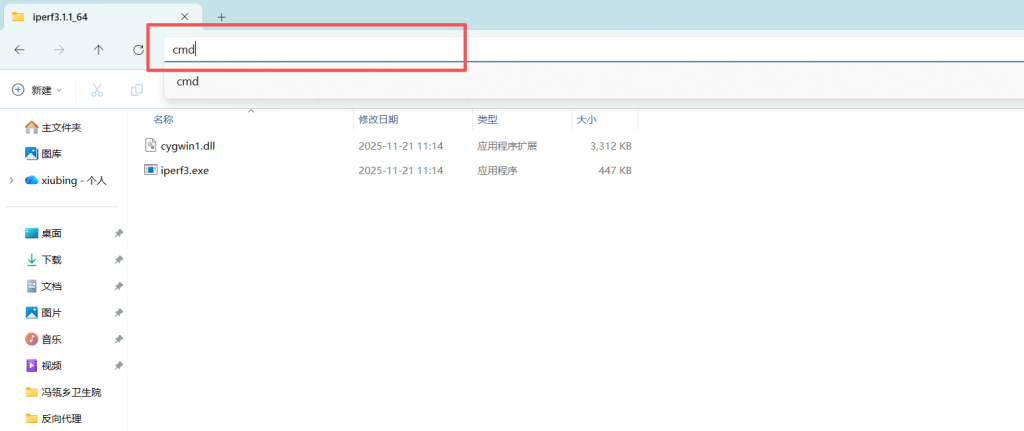The width and height of the screenshot is (1024, 431).
Task: Go up one folder level
Action: (98, 50)
